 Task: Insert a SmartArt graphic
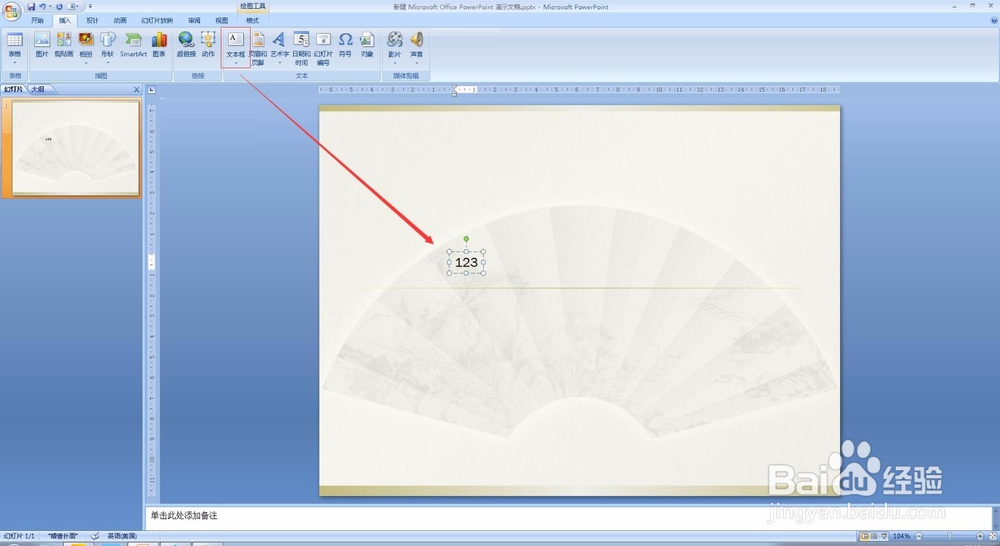133,45
